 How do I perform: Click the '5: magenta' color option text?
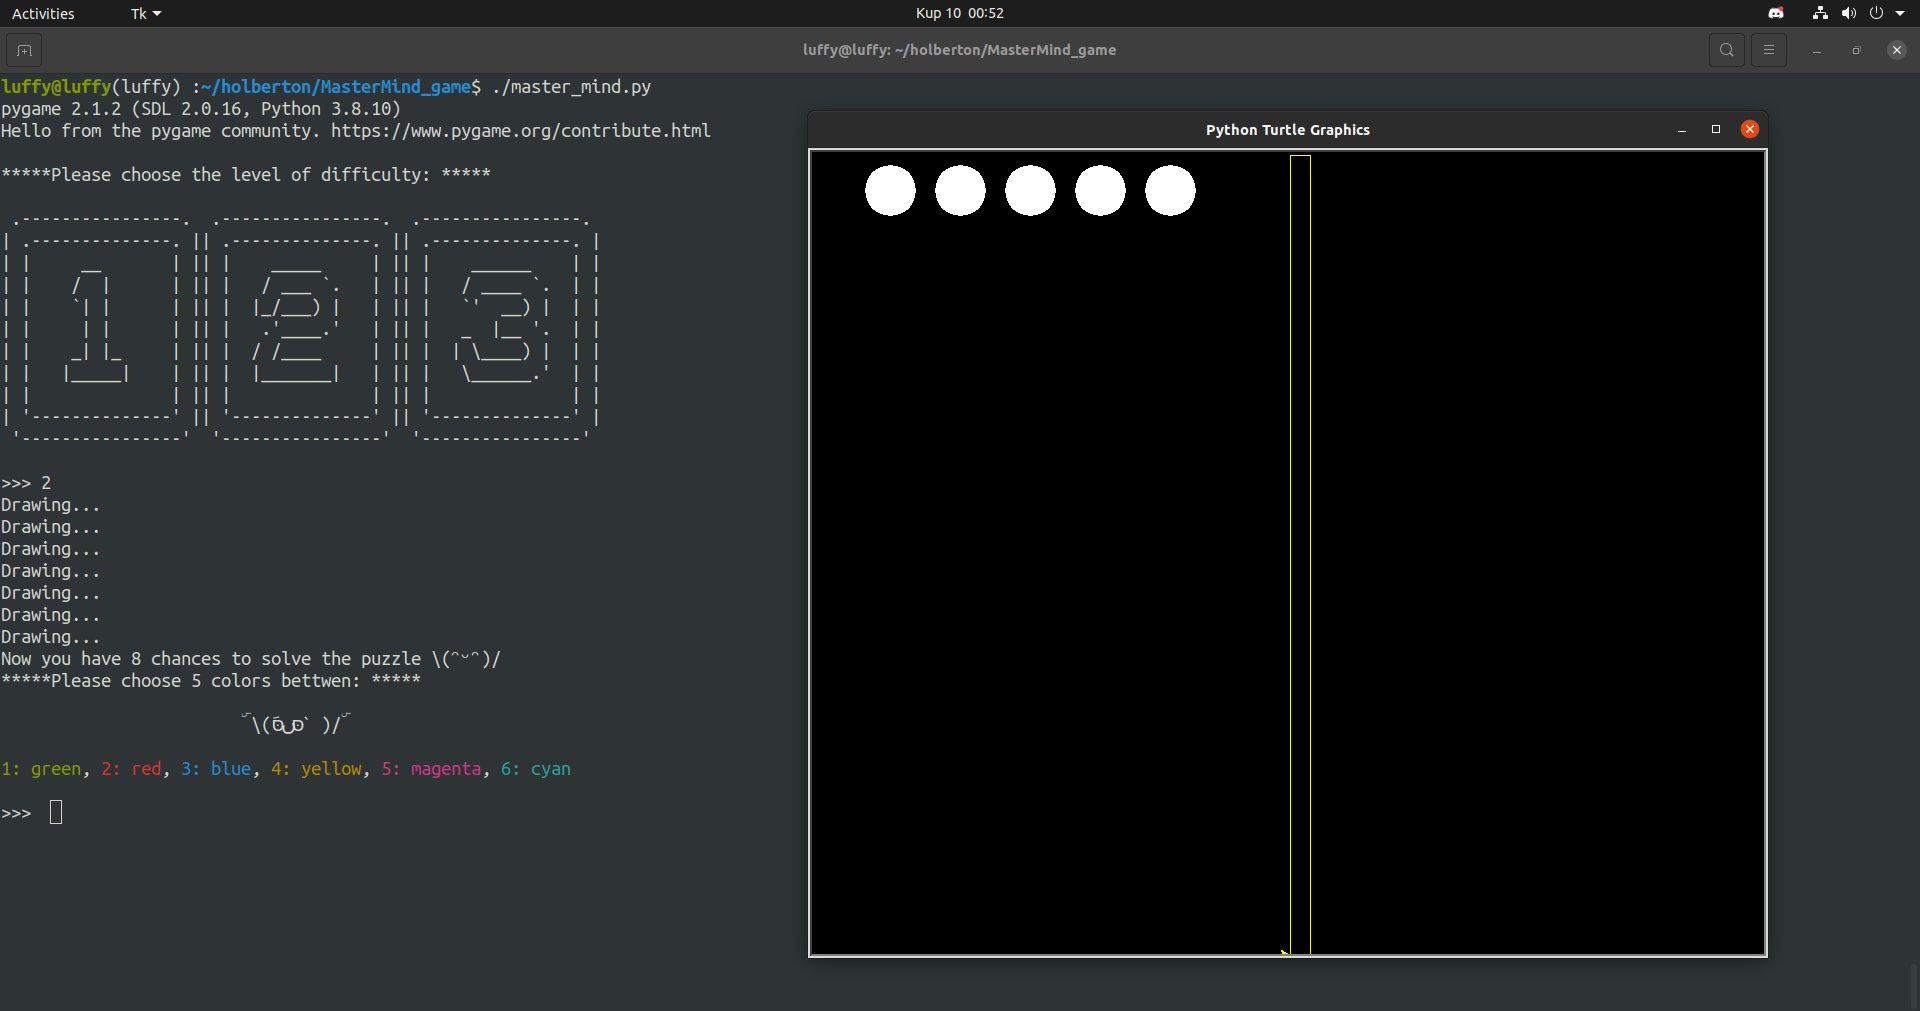pos(431,769)
